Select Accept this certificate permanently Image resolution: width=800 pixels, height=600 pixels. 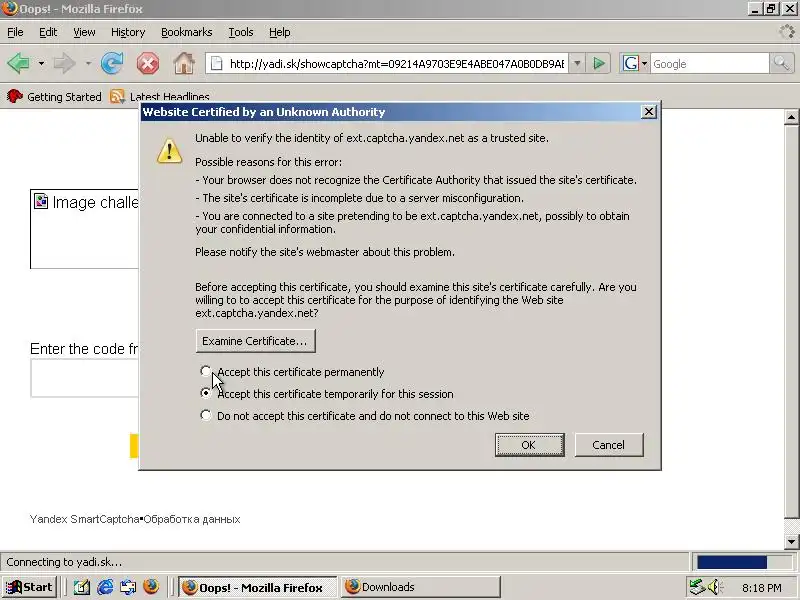tap(206, 371)
